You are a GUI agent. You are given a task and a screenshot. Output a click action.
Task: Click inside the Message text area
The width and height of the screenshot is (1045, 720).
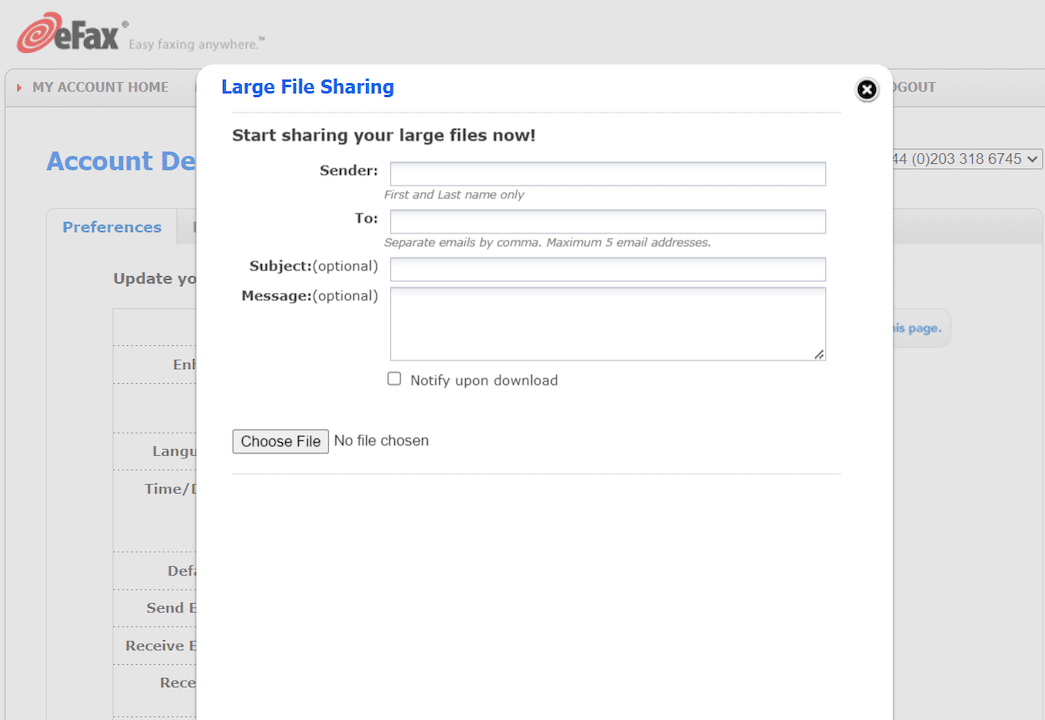(x=607, y=320)
